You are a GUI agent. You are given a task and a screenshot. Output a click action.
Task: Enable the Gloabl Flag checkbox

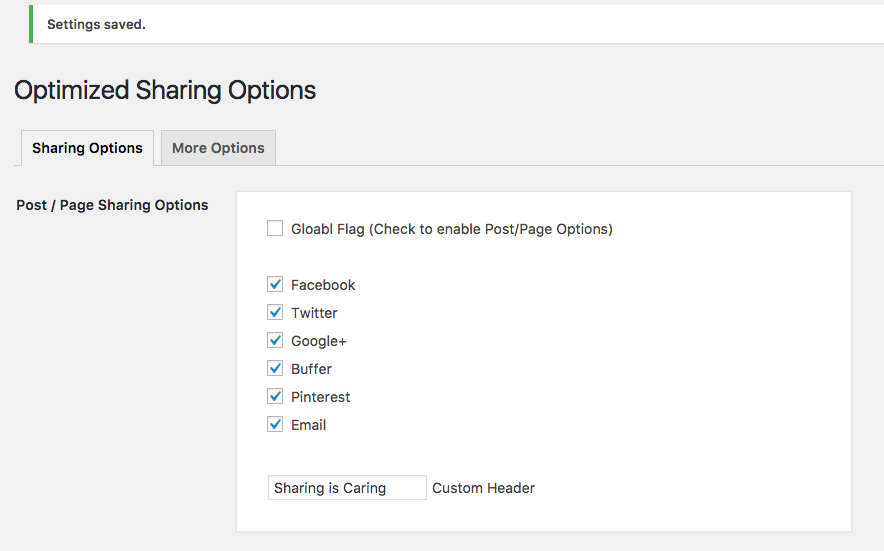275,228
